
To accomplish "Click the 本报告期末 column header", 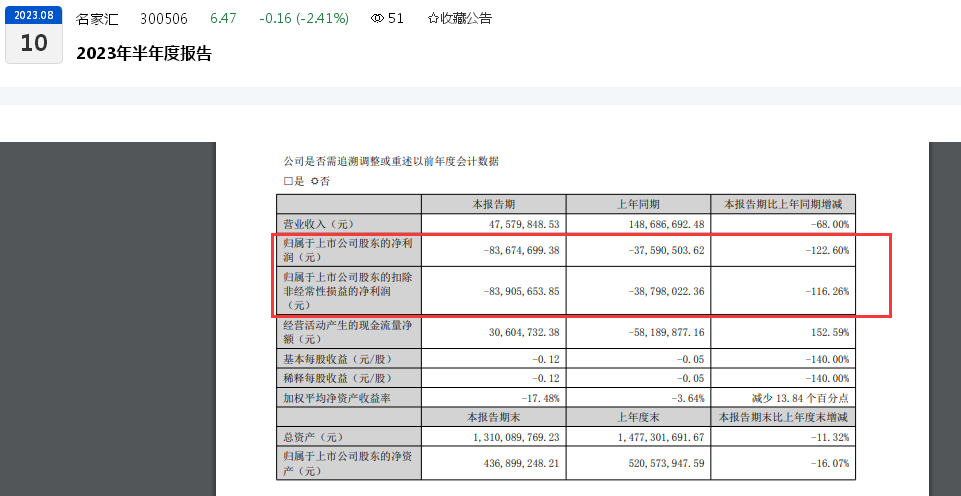I will [493, 418].
